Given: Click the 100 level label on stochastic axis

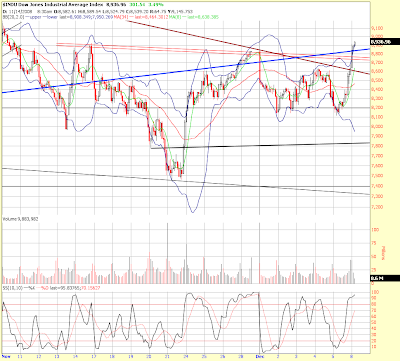Looking at the screenshot, I should (375, 292).
